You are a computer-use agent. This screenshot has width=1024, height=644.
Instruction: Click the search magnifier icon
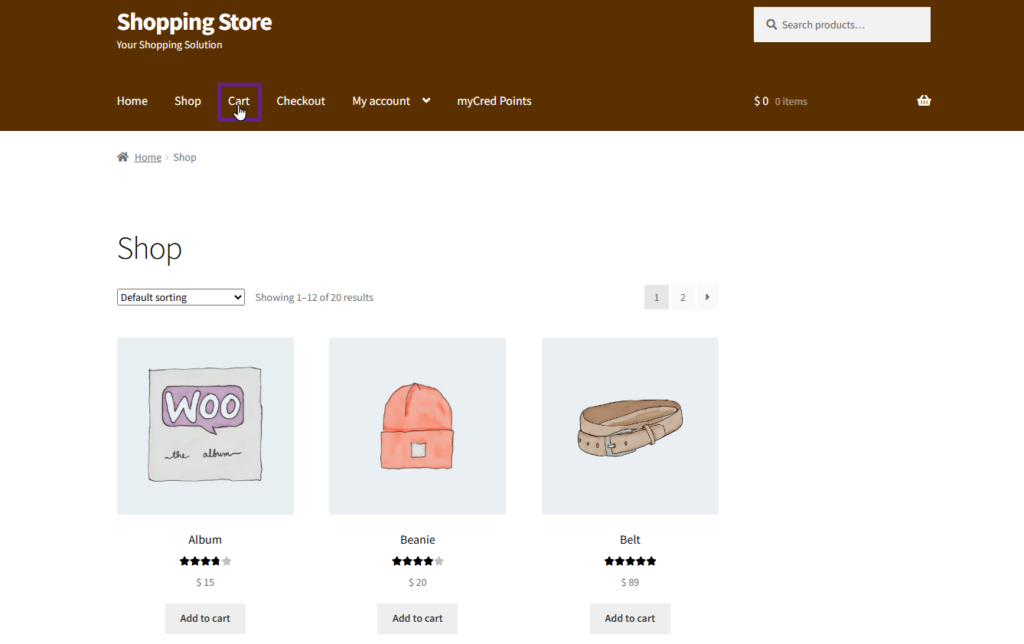coord(772,25)
